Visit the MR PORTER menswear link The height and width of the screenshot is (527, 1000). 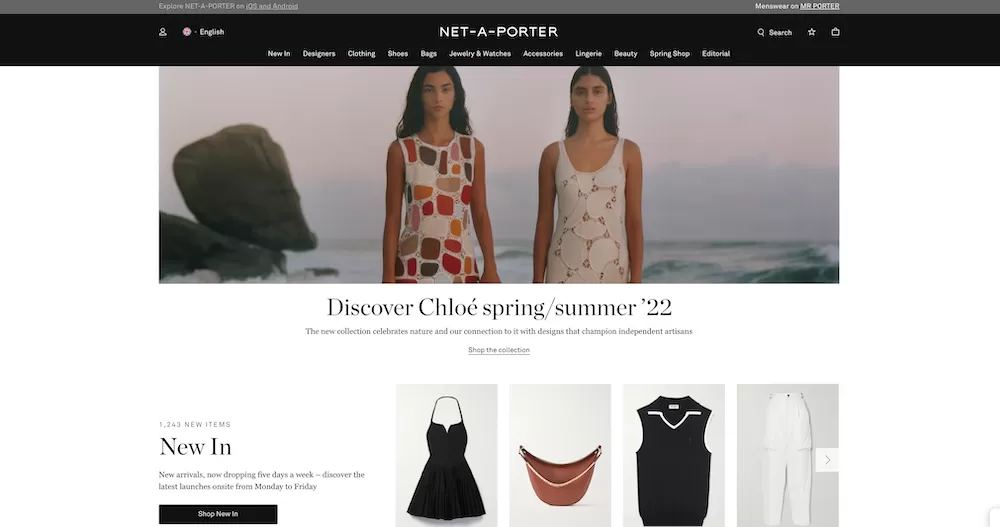tap(820, 6)
